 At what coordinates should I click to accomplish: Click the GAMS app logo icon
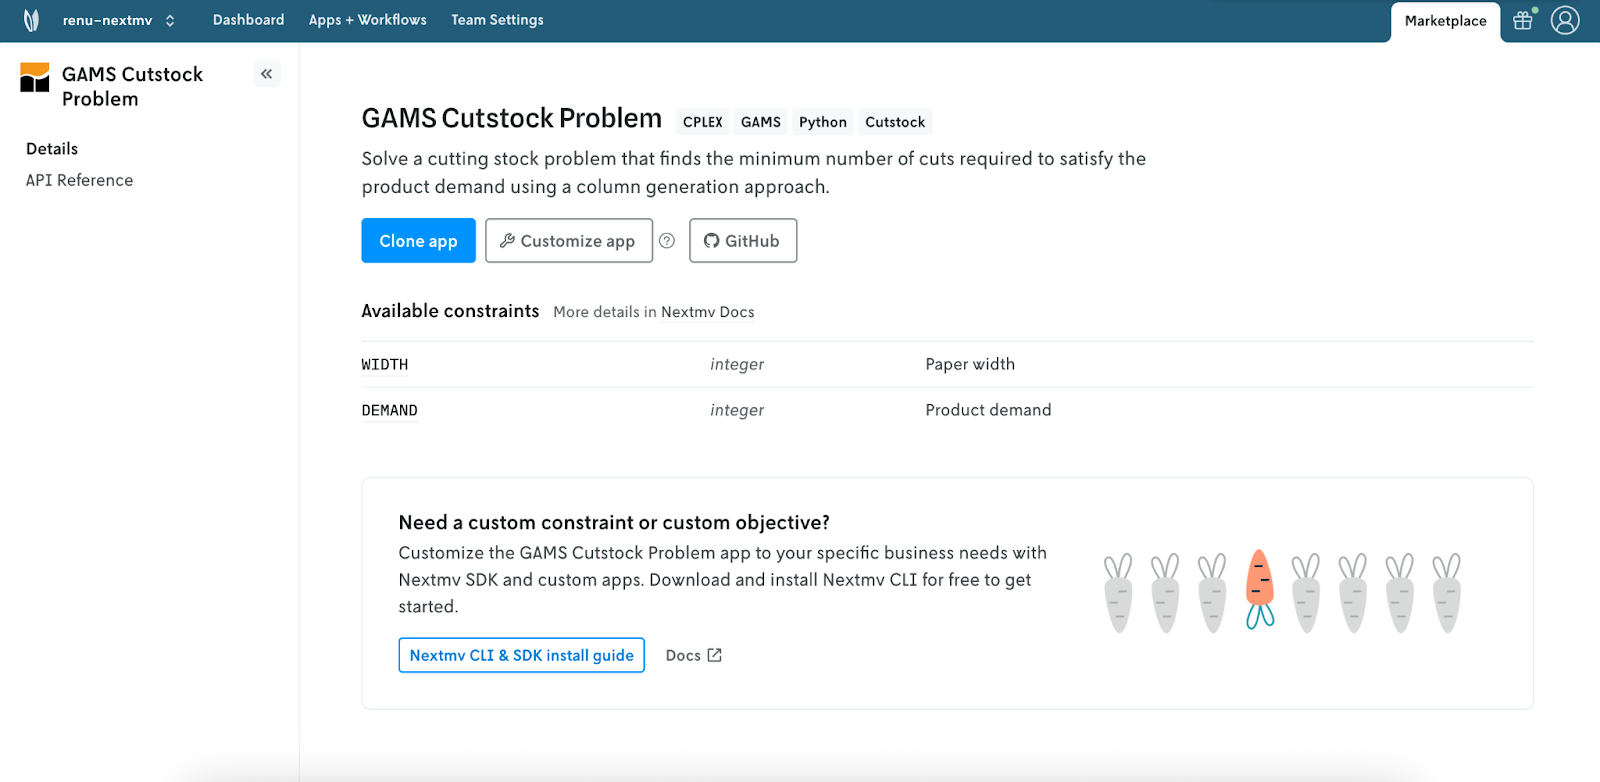point(35,77)
